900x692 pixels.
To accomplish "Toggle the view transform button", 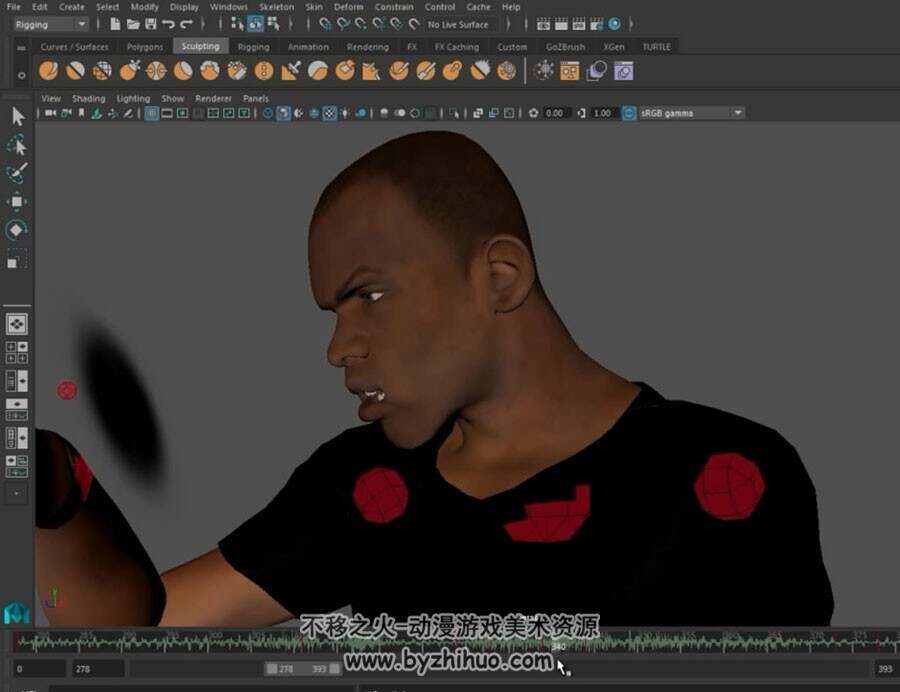I will [629, 114].
